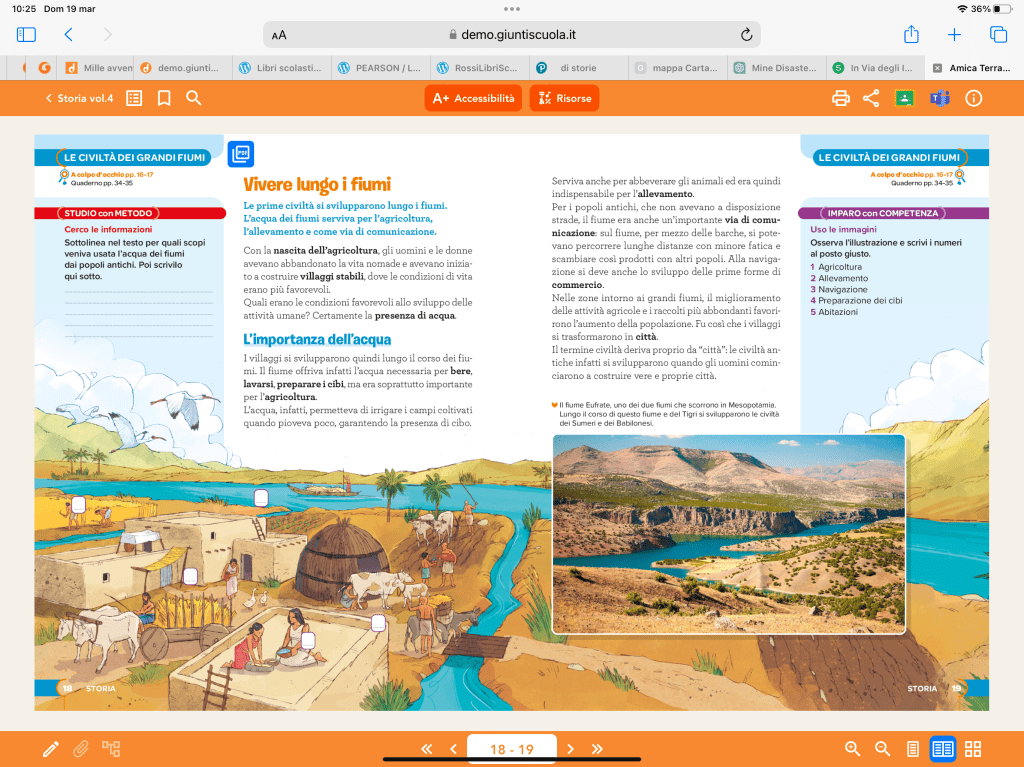The image size is (1024, 767).
Task: Open the Google Classroom icon
Action: pyautogui.click(x=904, y=98)
